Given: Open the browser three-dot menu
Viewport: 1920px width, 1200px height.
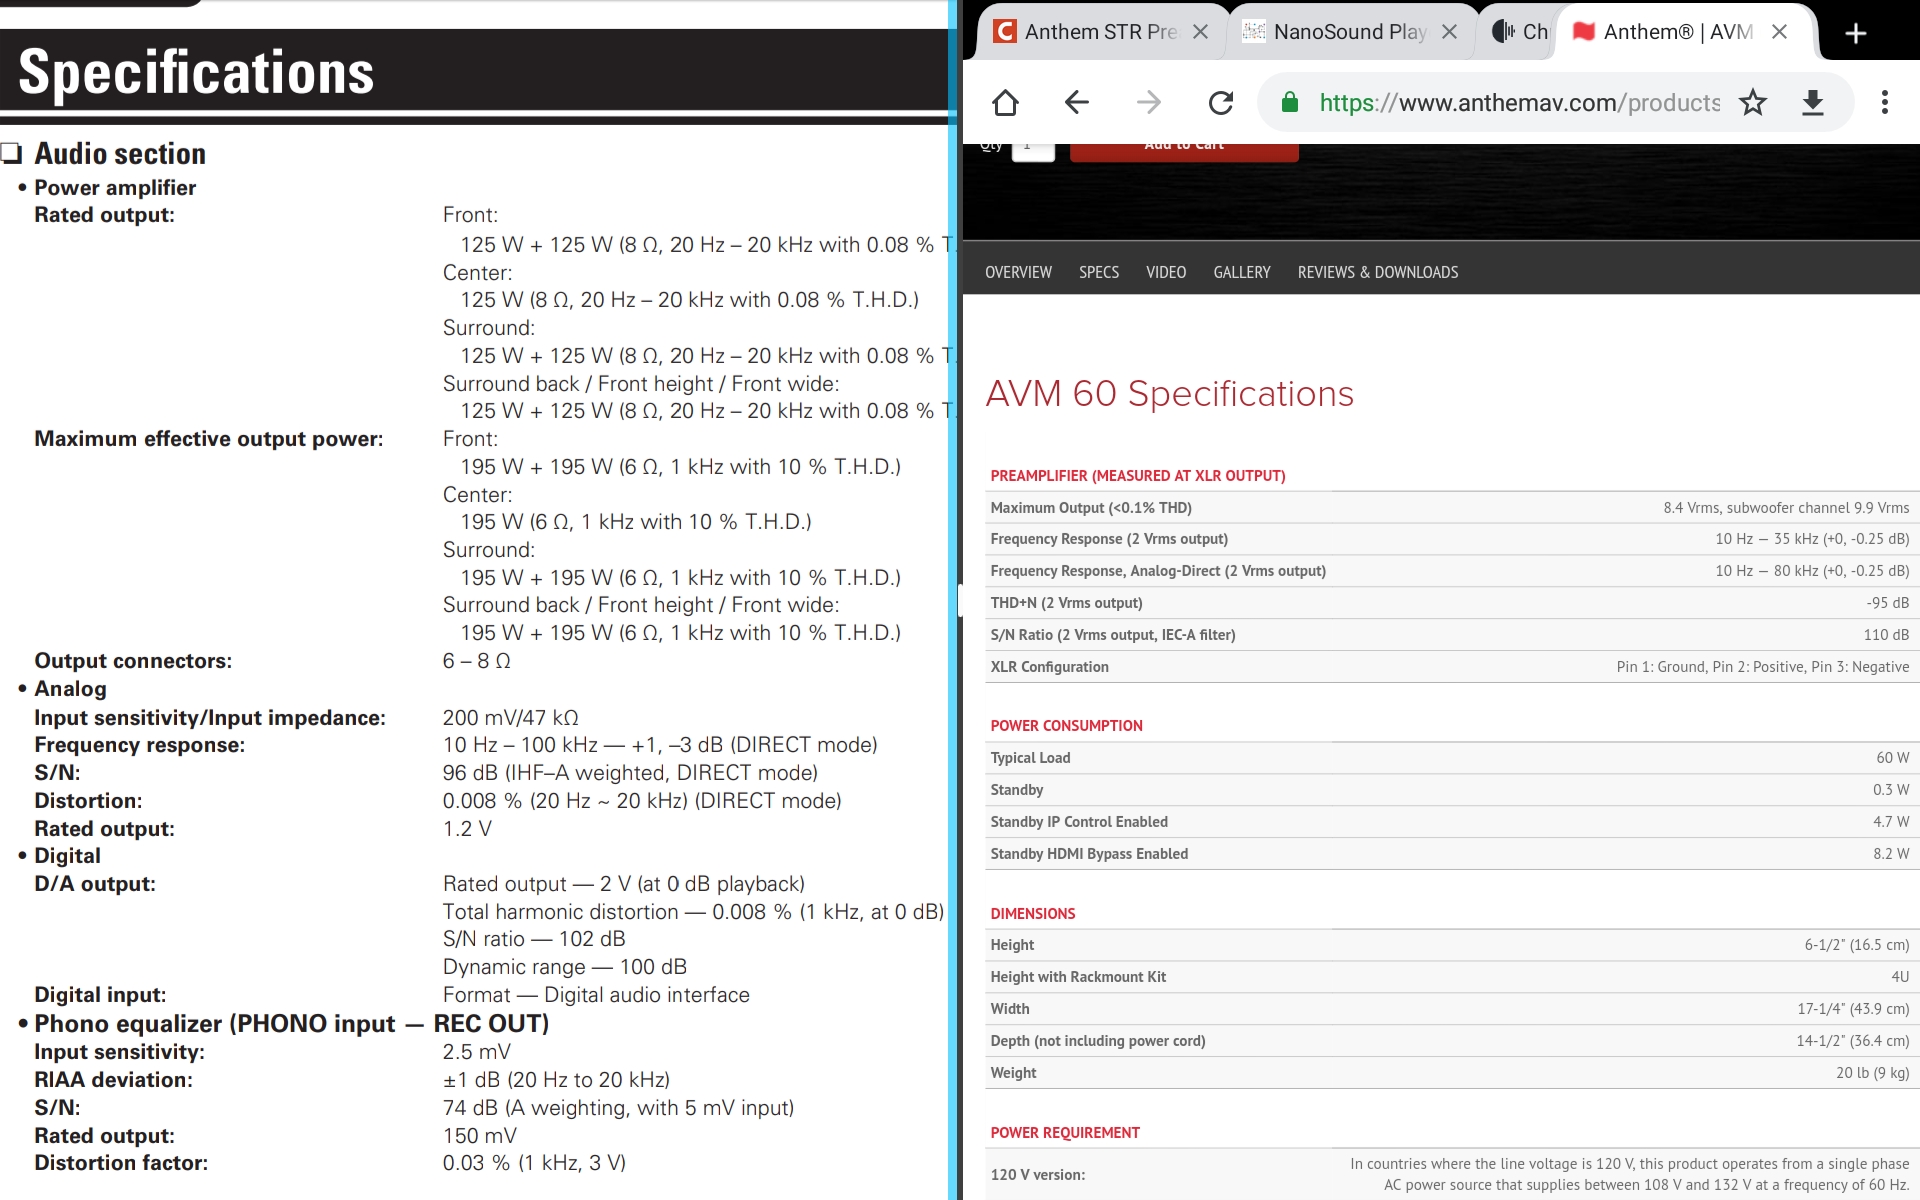Looking at the screenshot, I should [1885, 103].
